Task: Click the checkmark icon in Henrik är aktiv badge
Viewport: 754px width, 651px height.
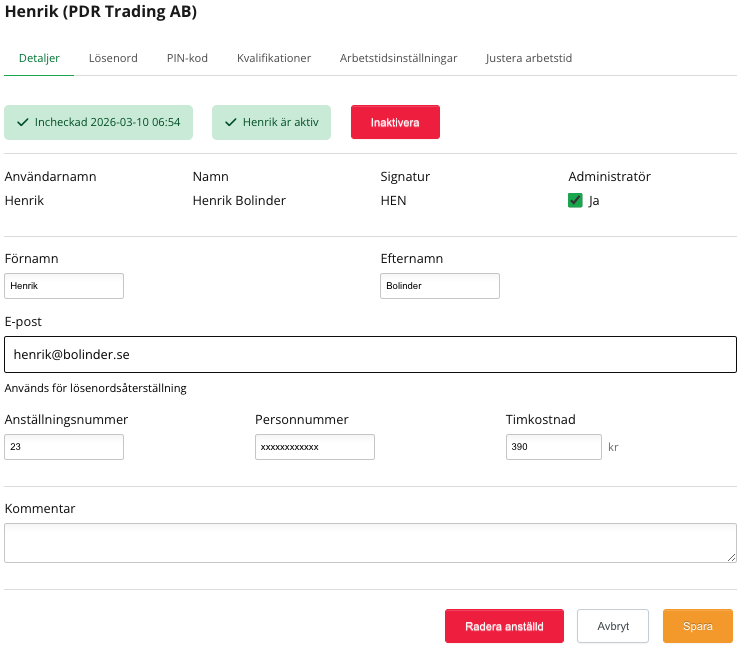Action: (230, 123)
